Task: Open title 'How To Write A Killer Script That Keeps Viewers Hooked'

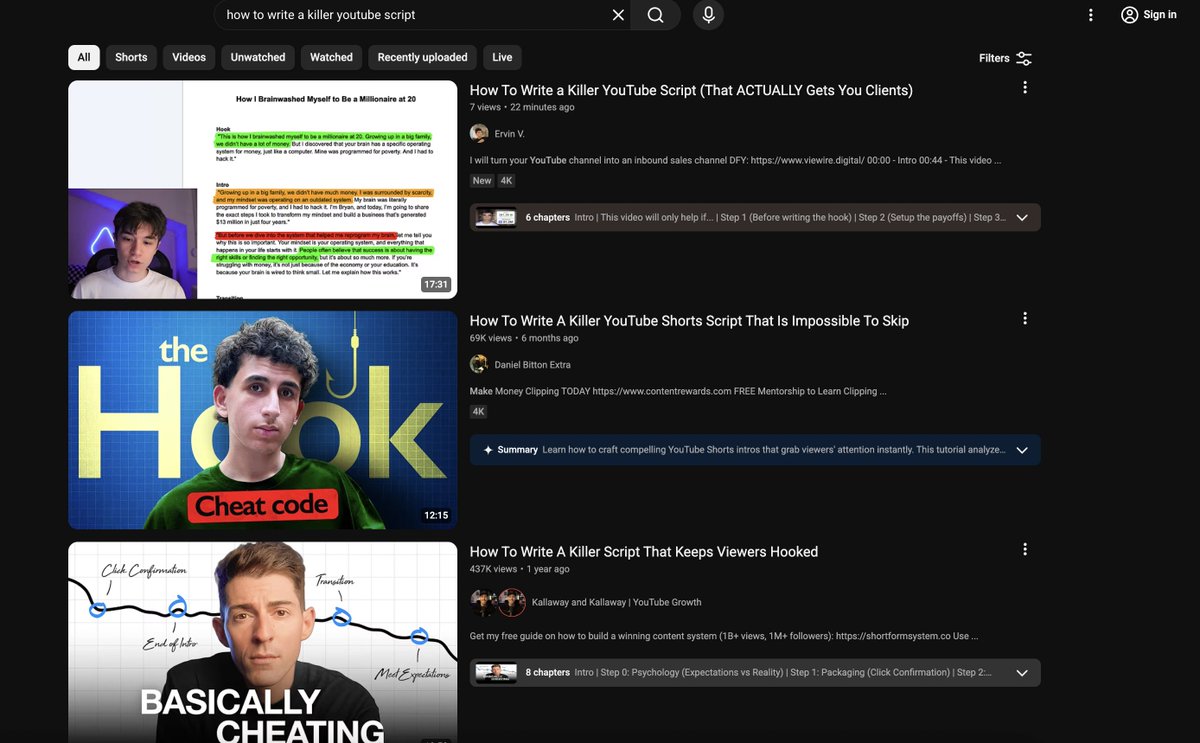Action: (644, 552)
